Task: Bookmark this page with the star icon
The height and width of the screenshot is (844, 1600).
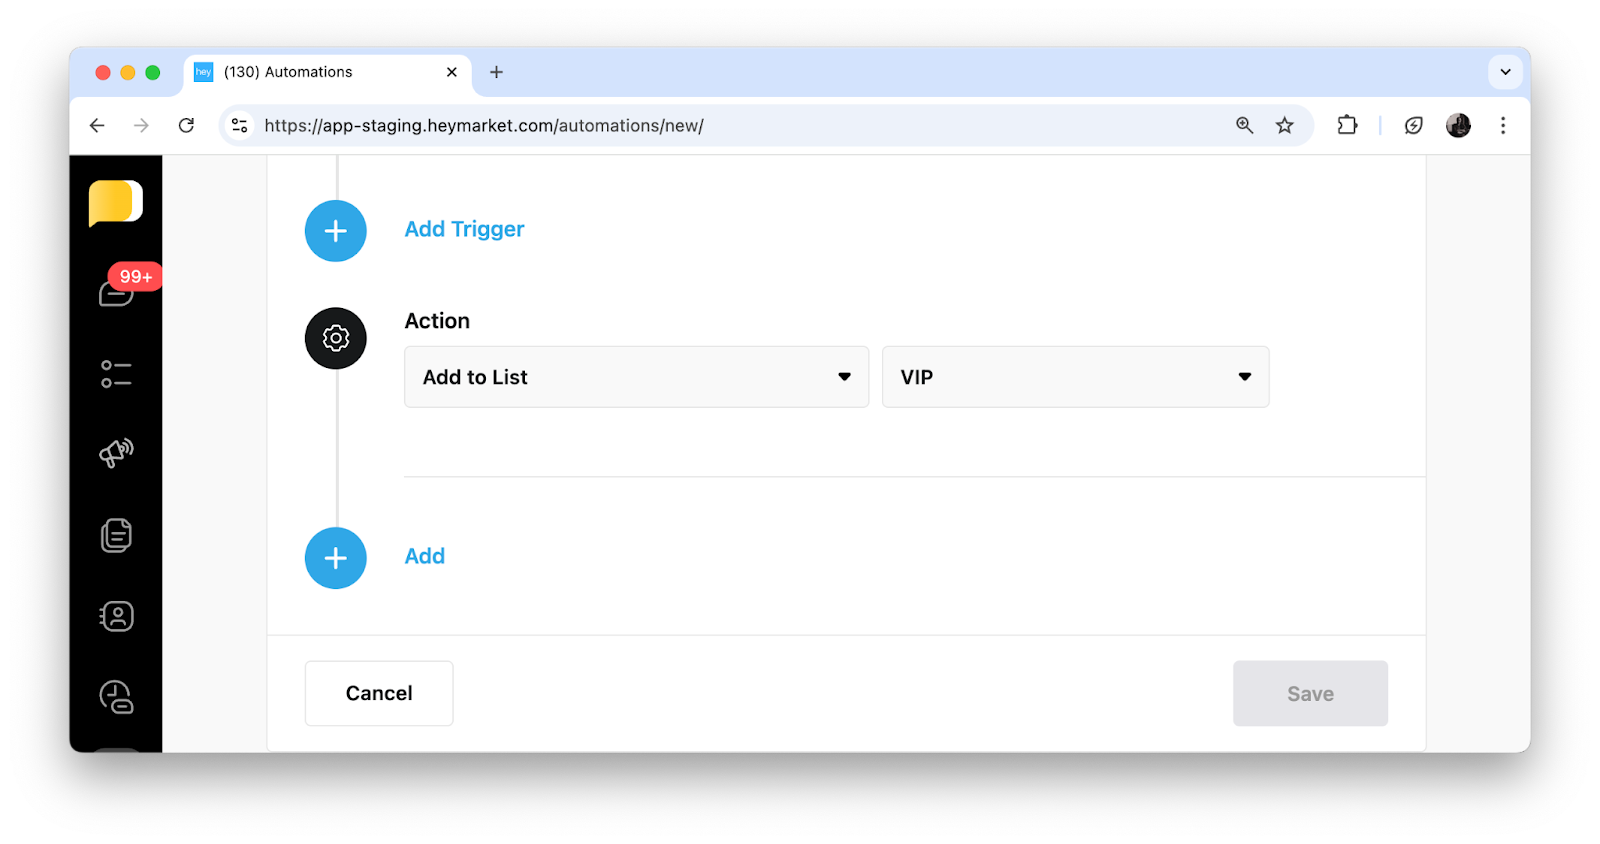Action: pos(1285,126)
